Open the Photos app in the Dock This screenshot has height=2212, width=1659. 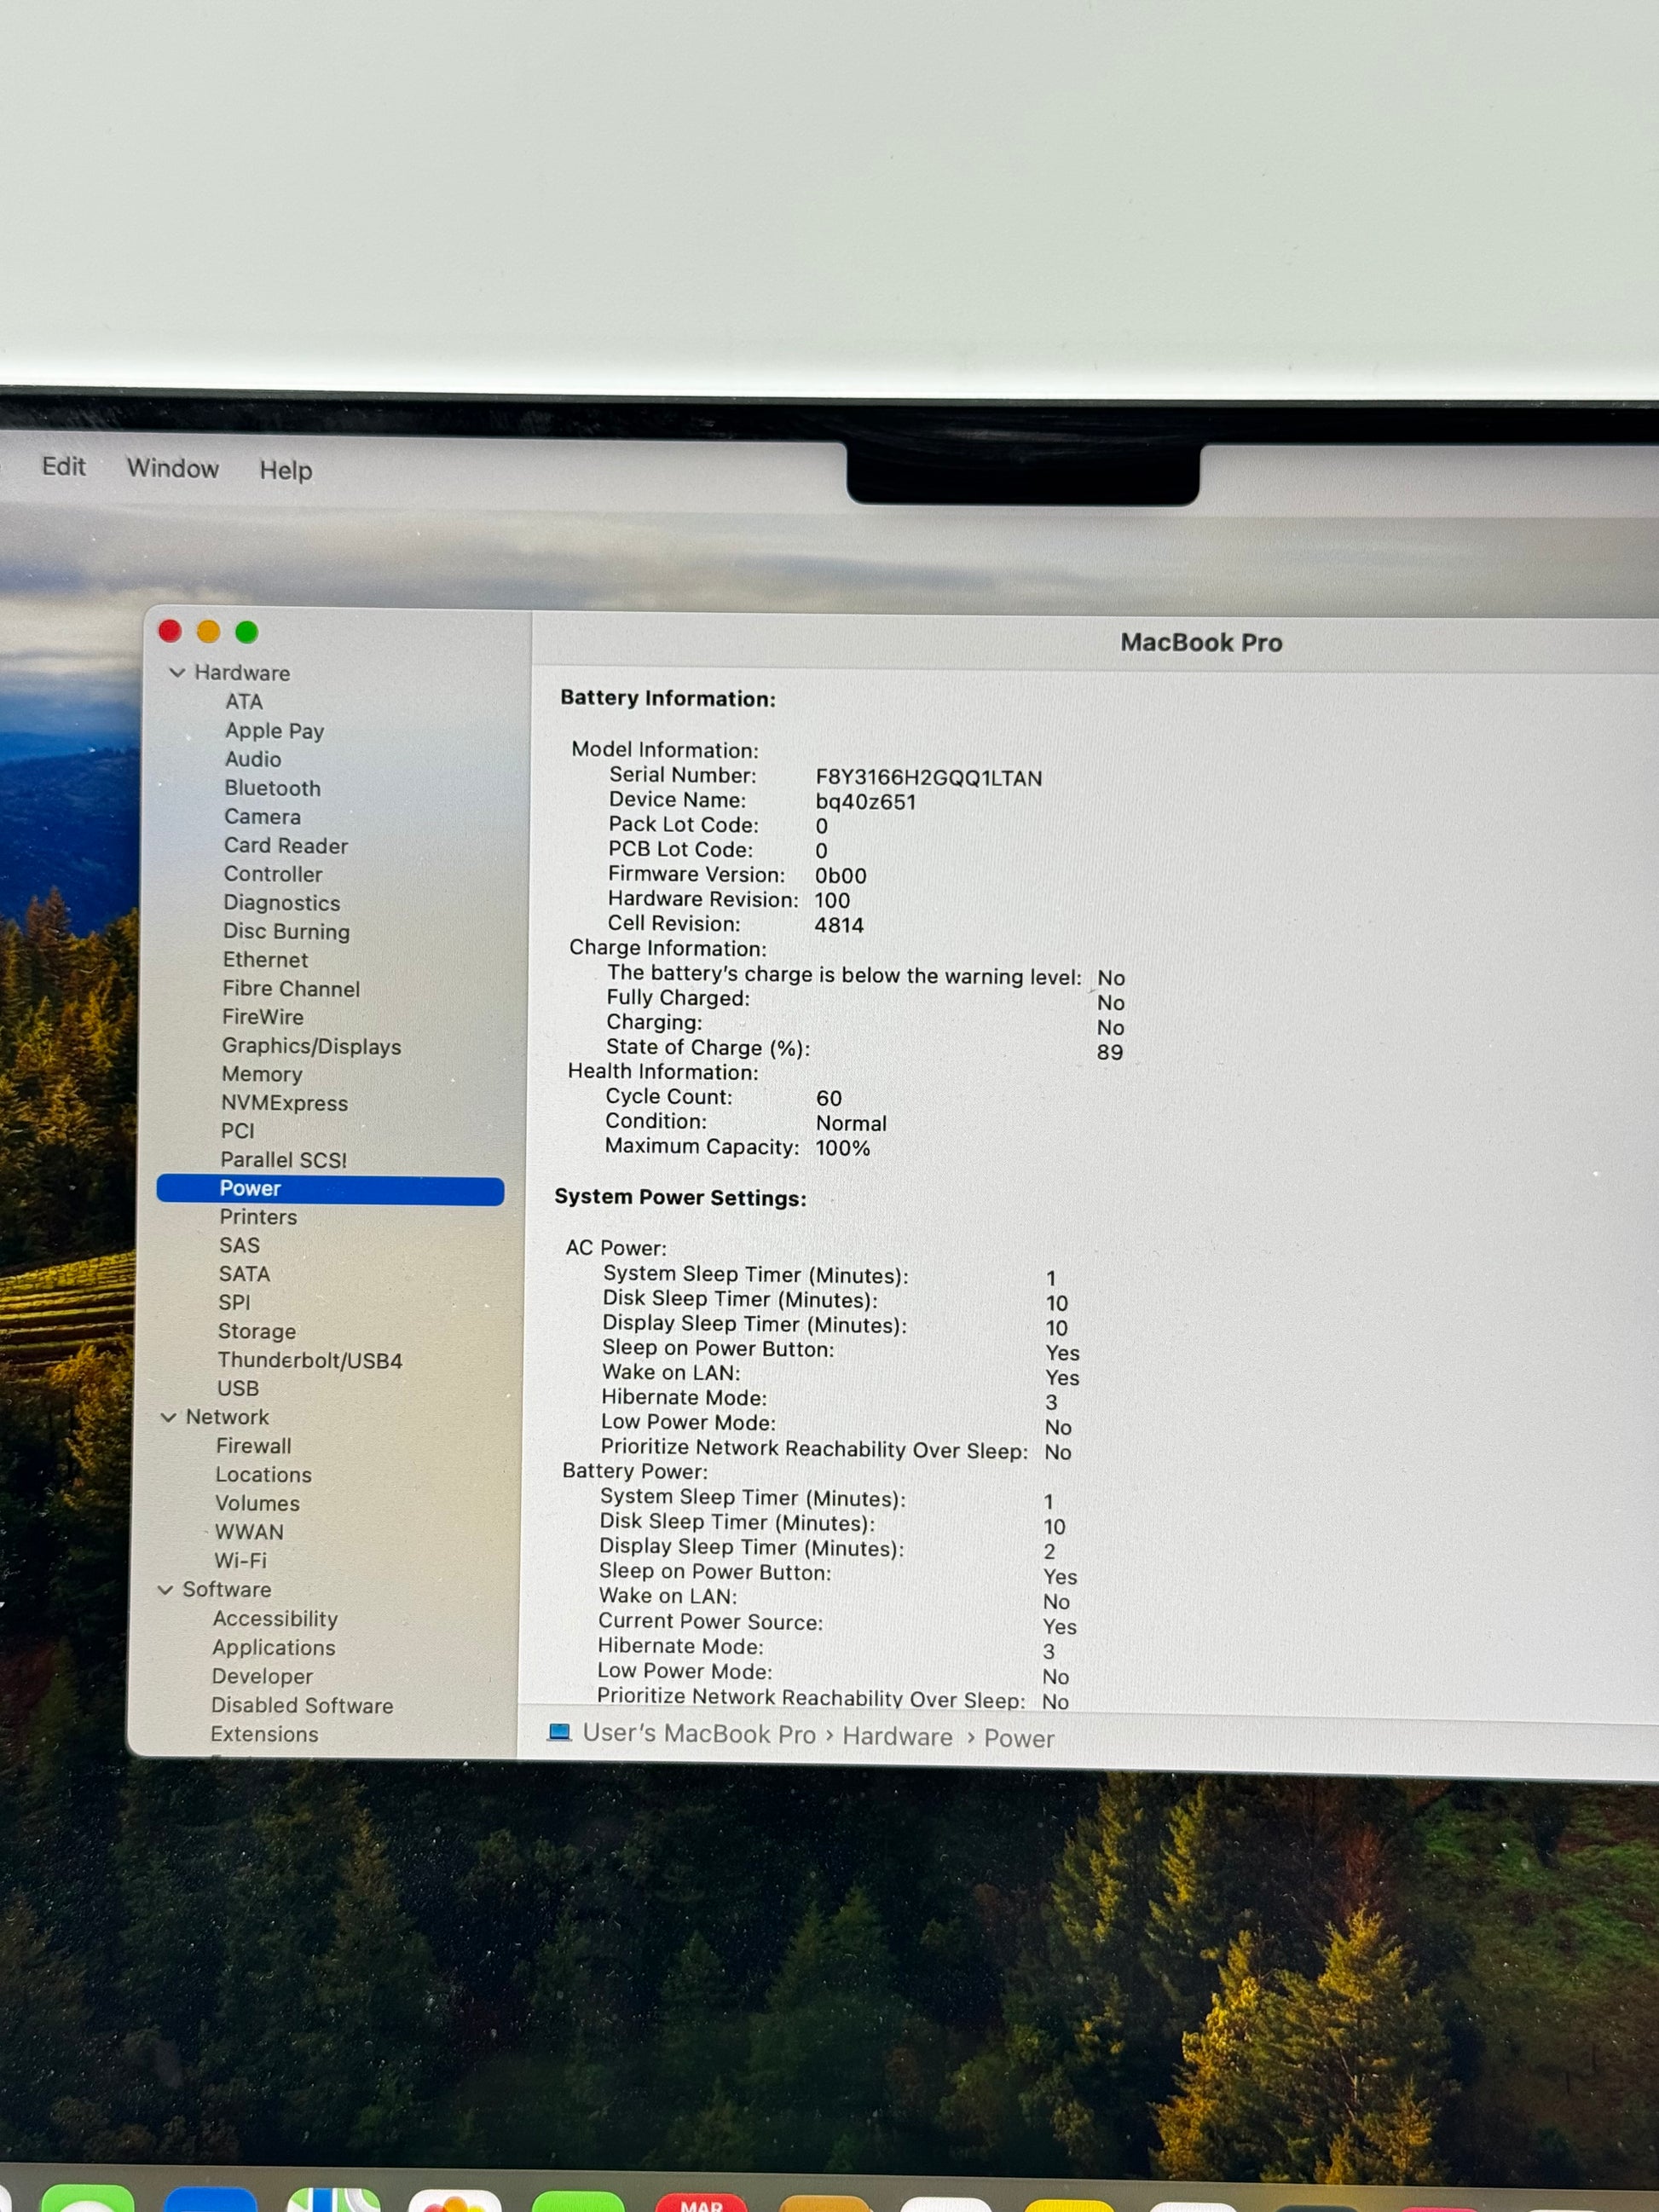point(455,2200)
